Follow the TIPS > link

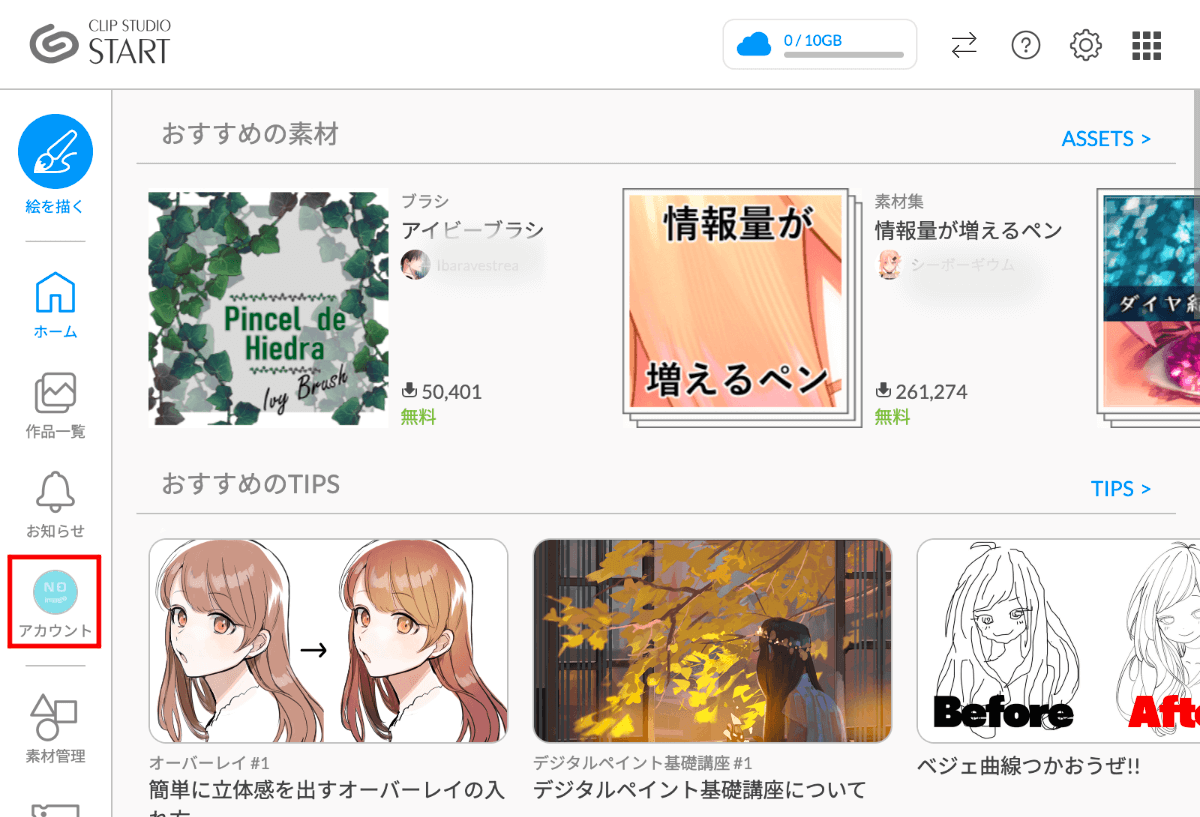click(x=1120, y=489)
